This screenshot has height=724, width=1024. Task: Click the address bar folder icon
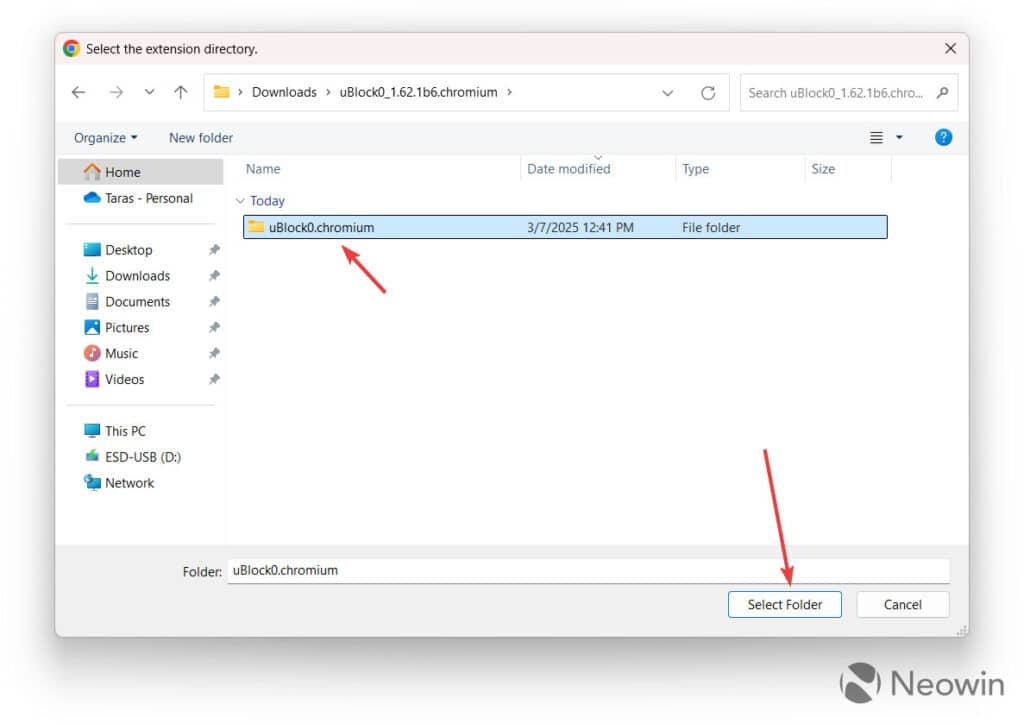click(x=221, y=92)
